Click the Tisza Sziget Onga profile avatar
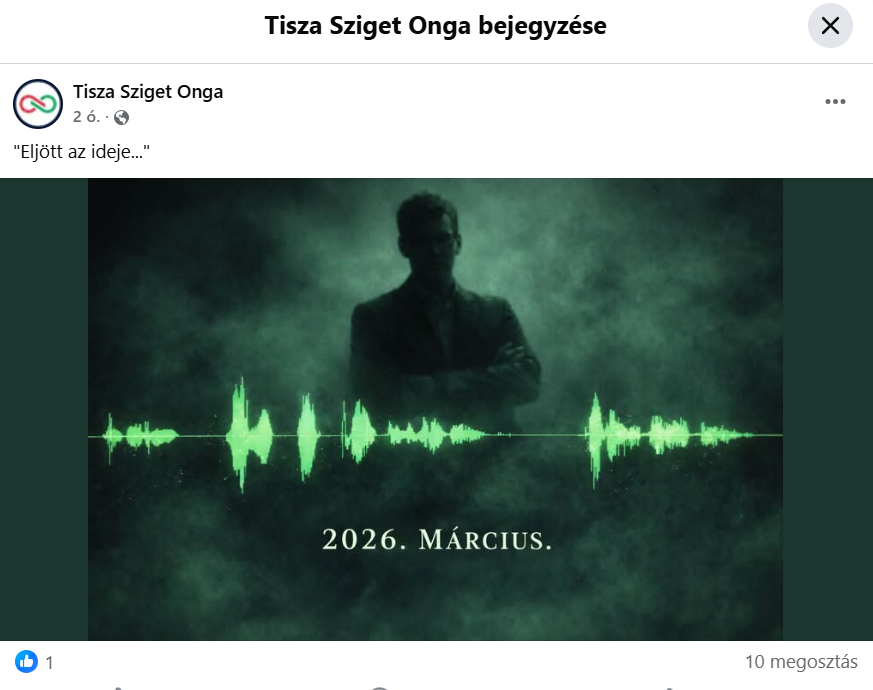Image resolution: width=873 pixels, height=690 pixels. pos(38,104)
